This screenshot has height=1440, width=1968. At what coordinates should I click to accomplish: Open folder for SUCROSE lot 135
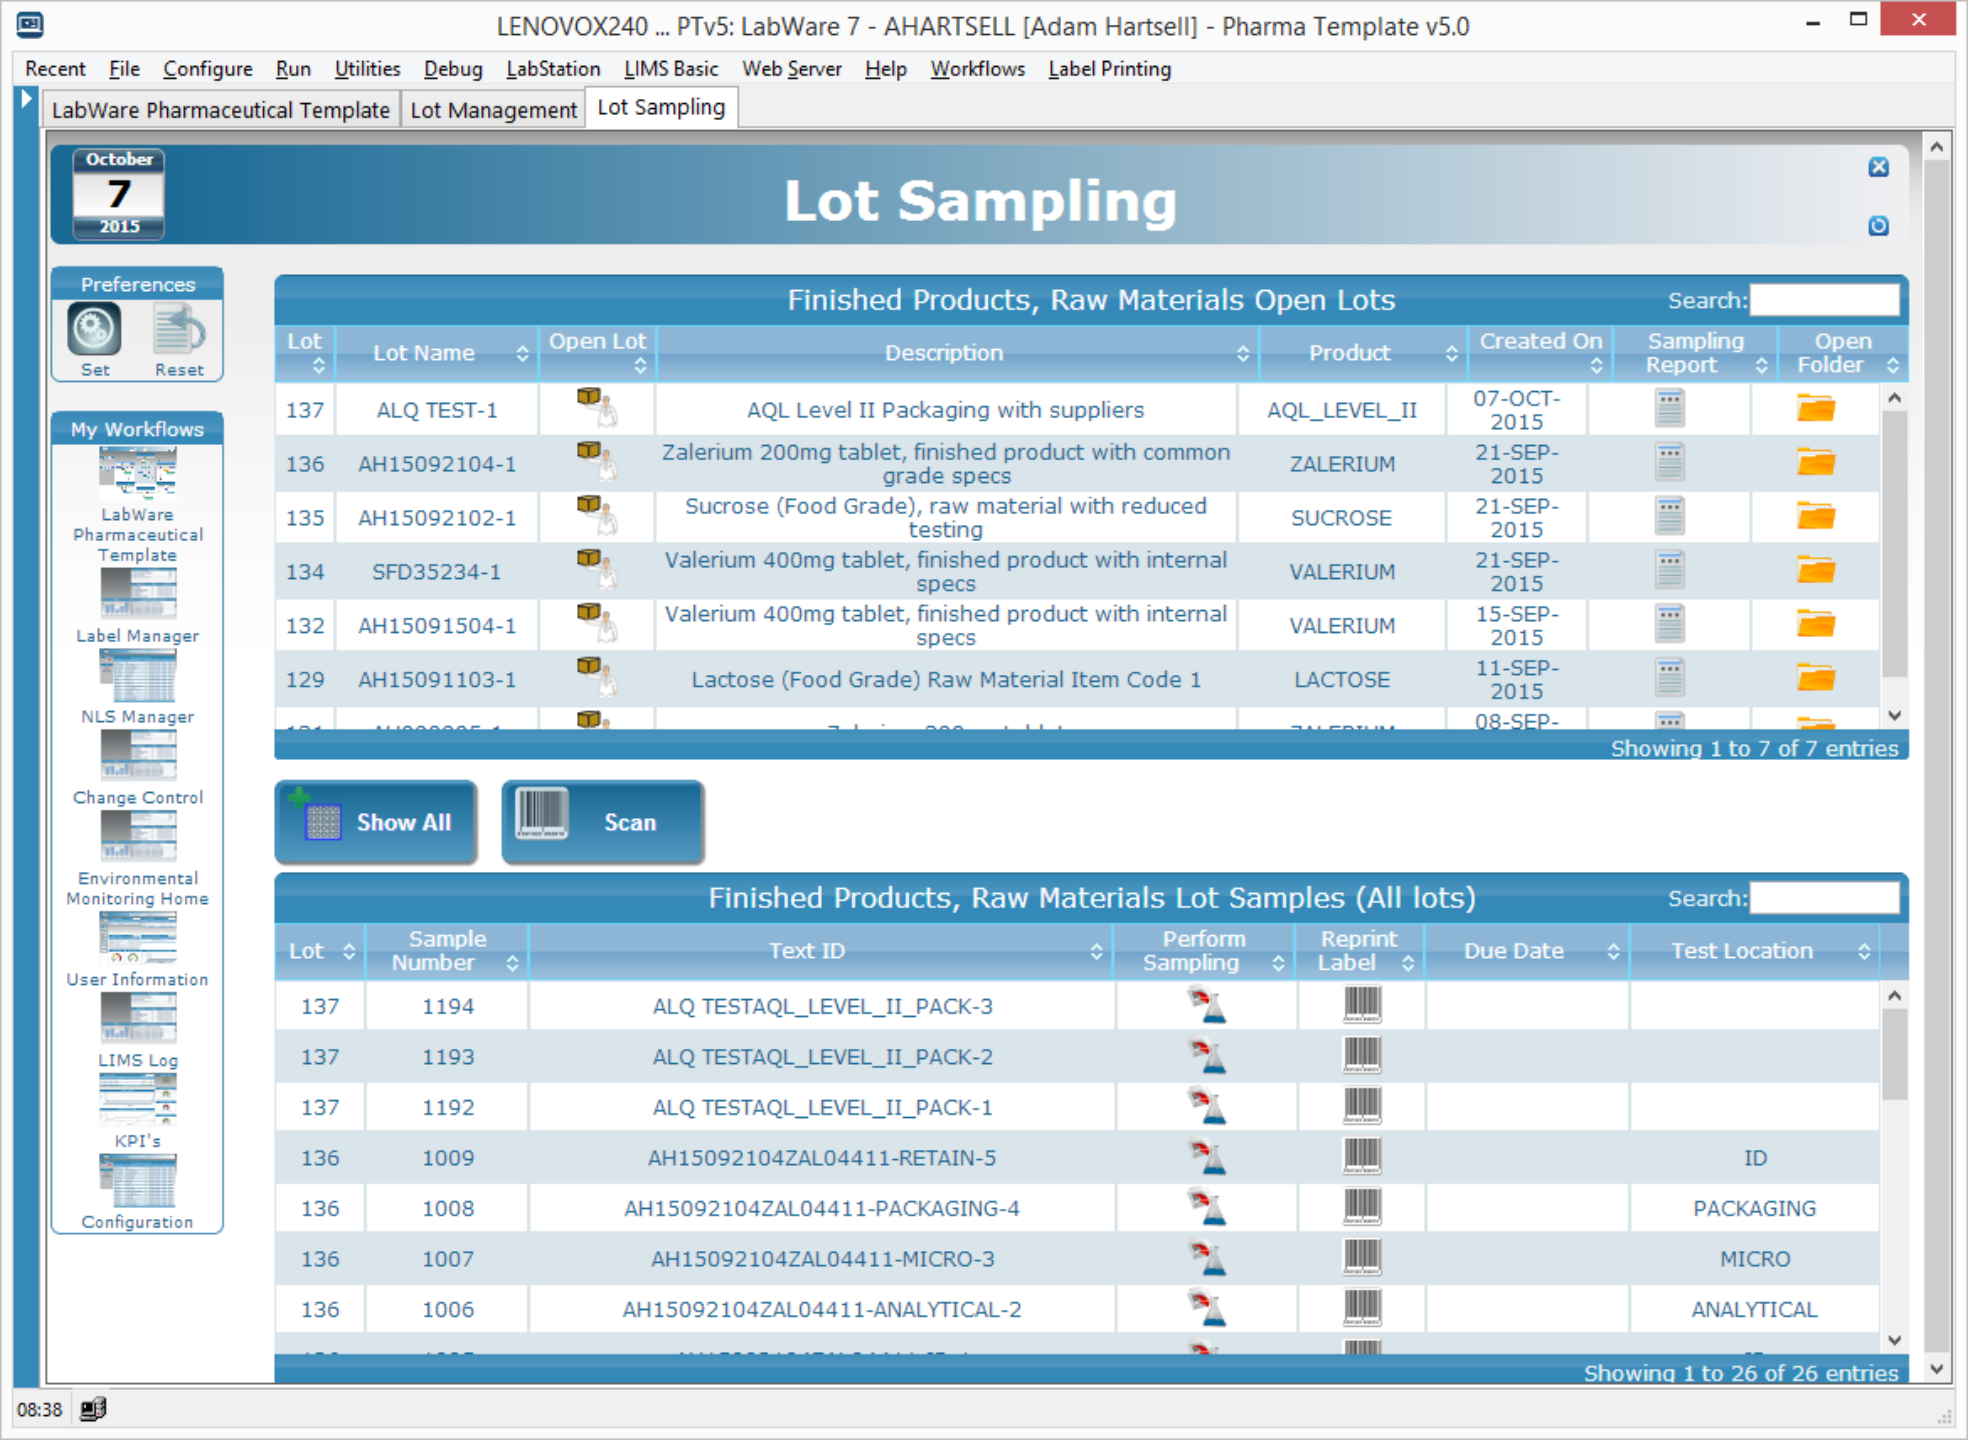1815,516
